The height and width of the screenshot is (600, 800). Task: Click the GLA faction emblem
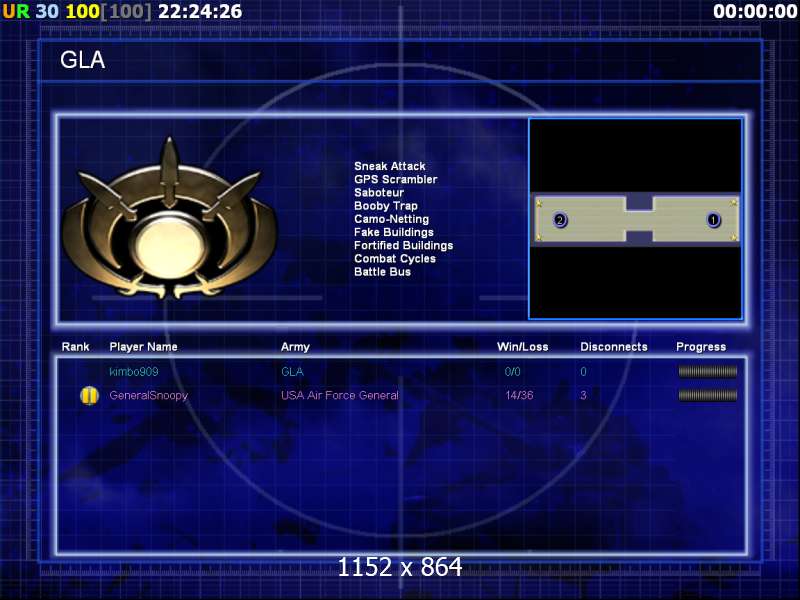click(x=169, y=218)
